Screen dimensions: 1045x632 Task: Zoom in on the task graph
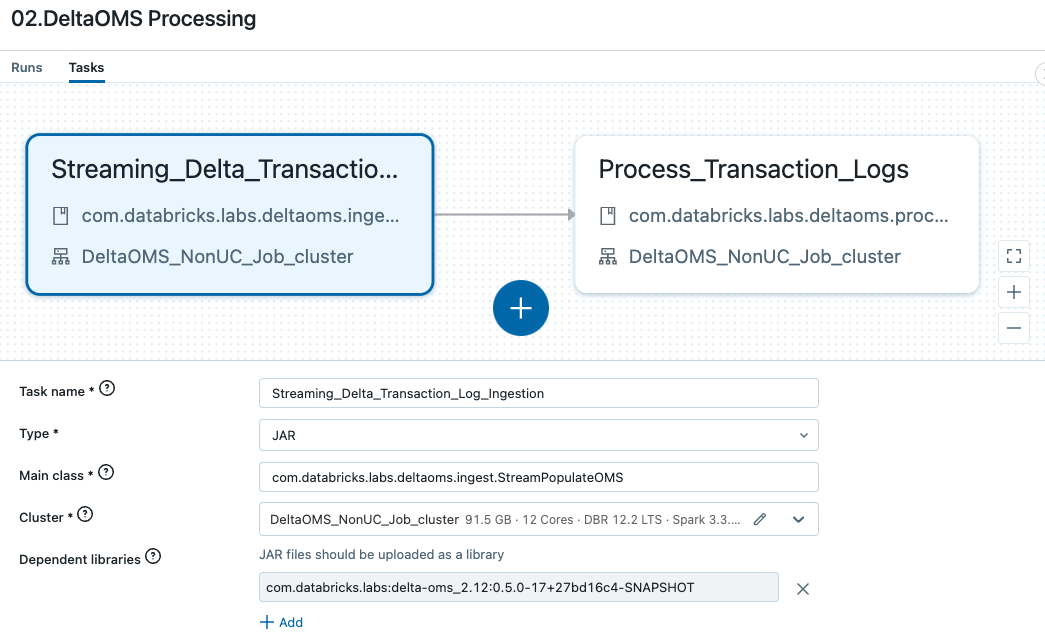(1014, 292)
